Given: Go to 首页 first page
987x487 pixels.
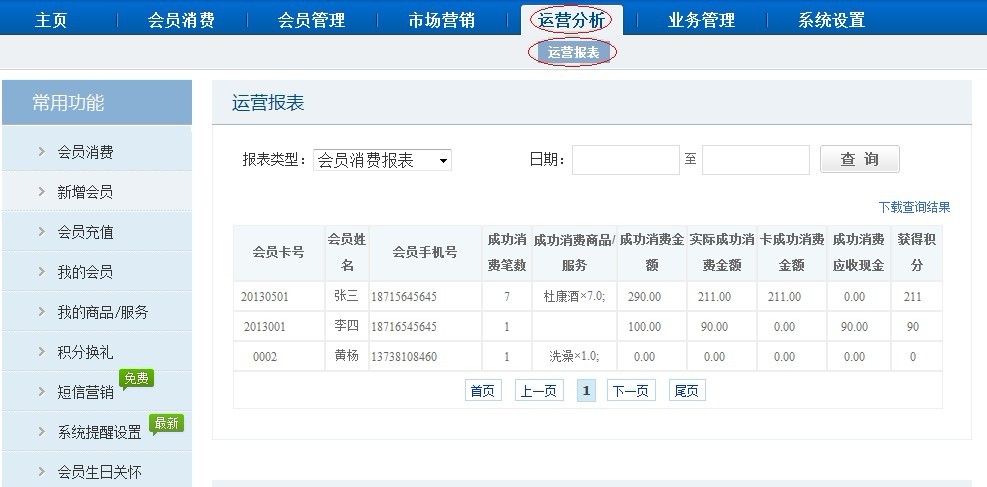Looking at the screenshot, I should point(483,391).
